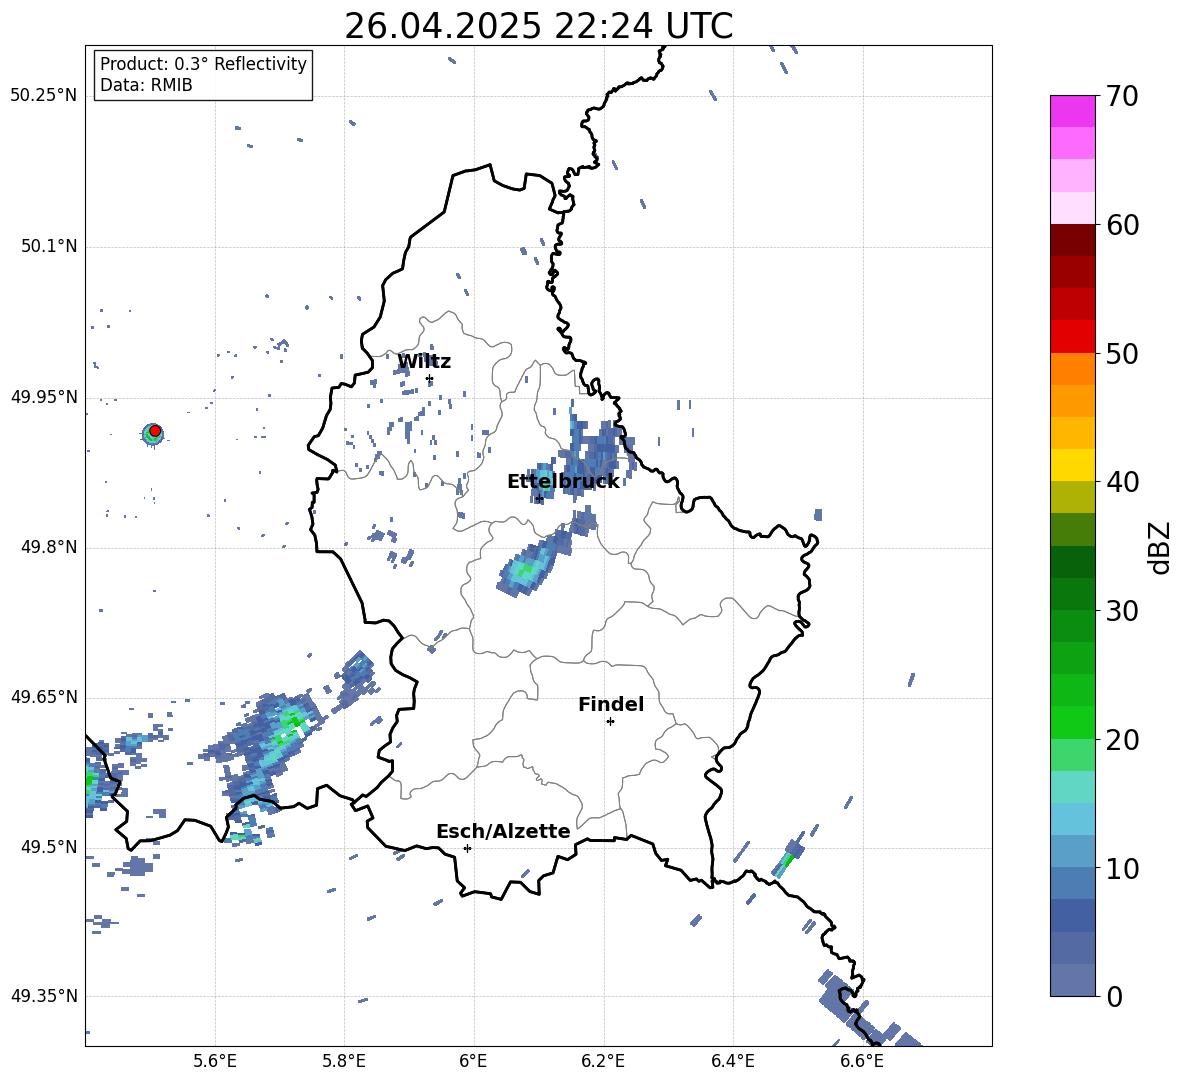Click the 5.8°E longitude label

tap(344, 1061)
